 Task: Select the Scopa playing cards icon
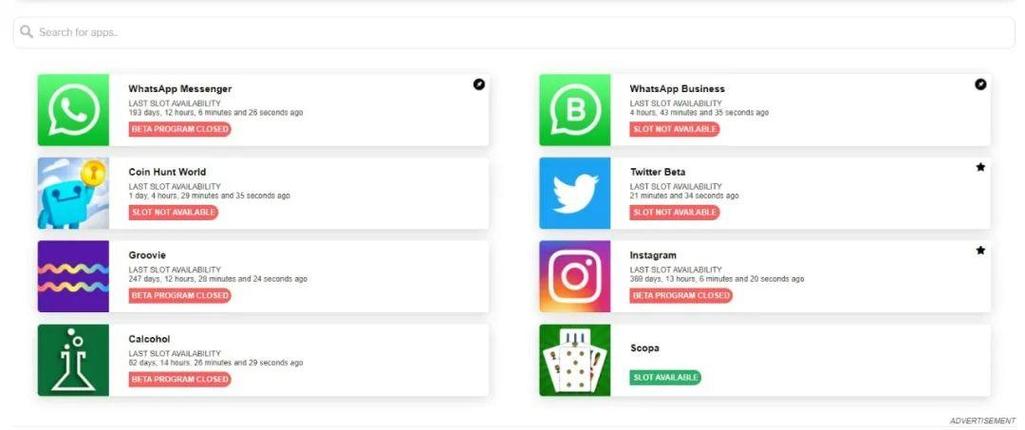click(575, 360)
